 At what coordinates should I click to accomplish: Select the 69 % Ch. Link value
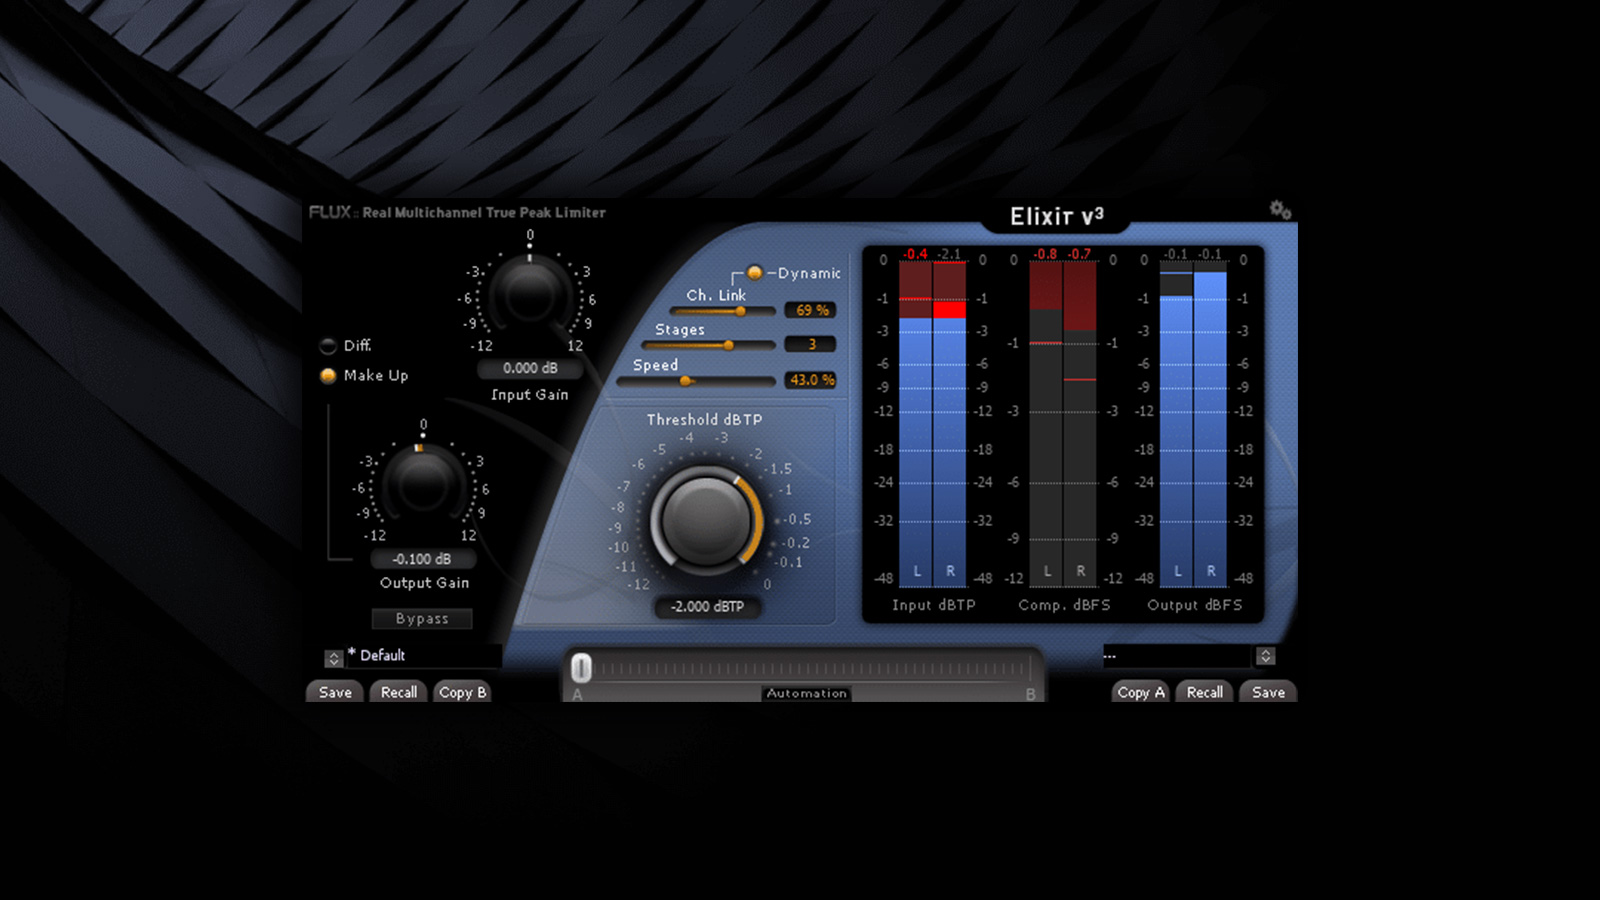tap(811, 310)
